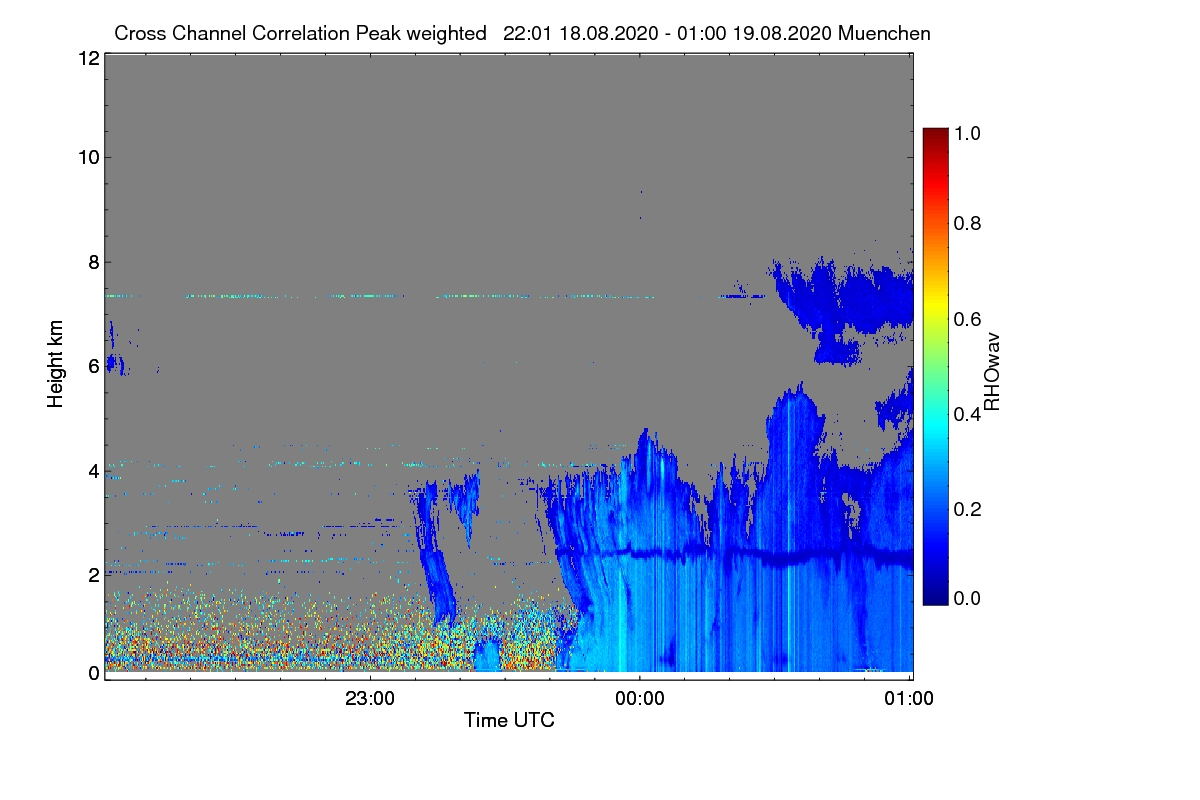The image size is (1200, 800).
Task: Click the colorbar '0.0' value label
Action: point(966,598)
